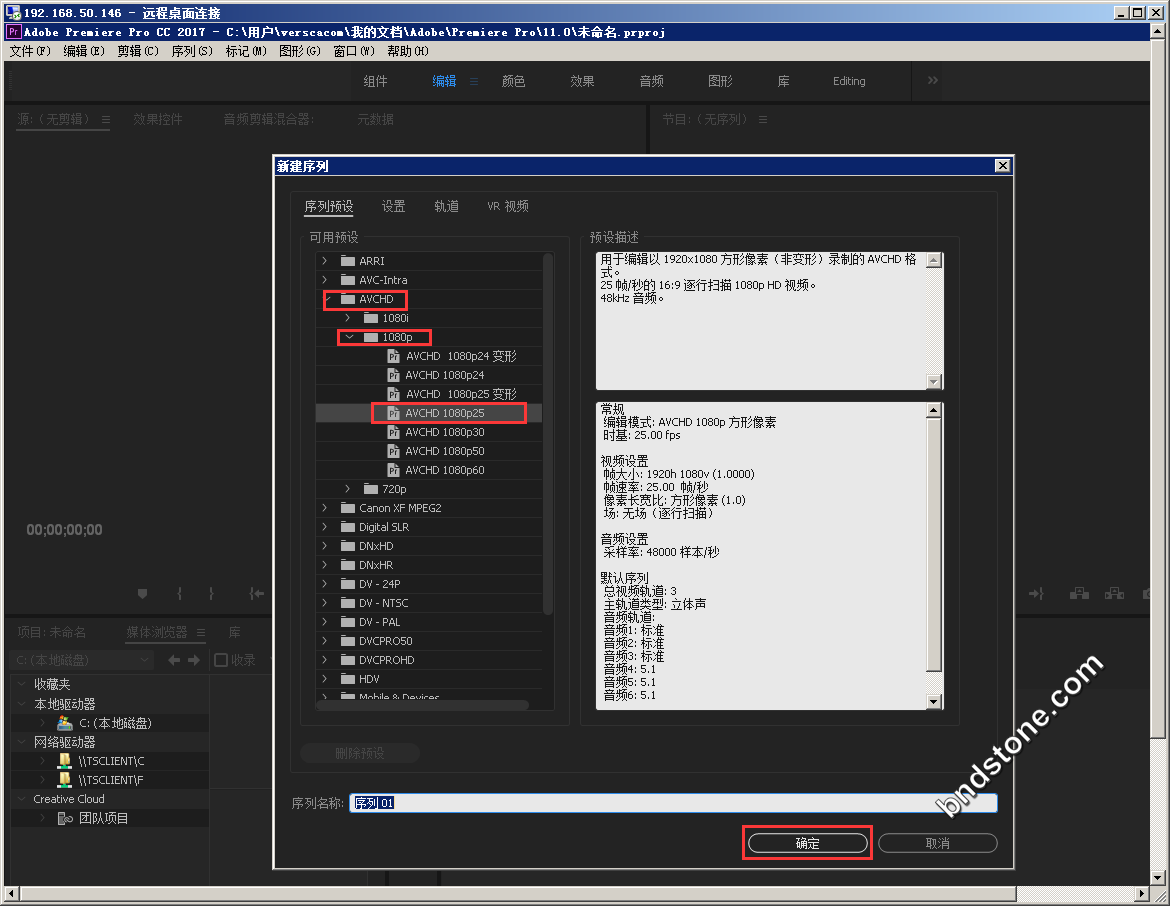Open the 序列 (Sequence) menu

[191, 51]
